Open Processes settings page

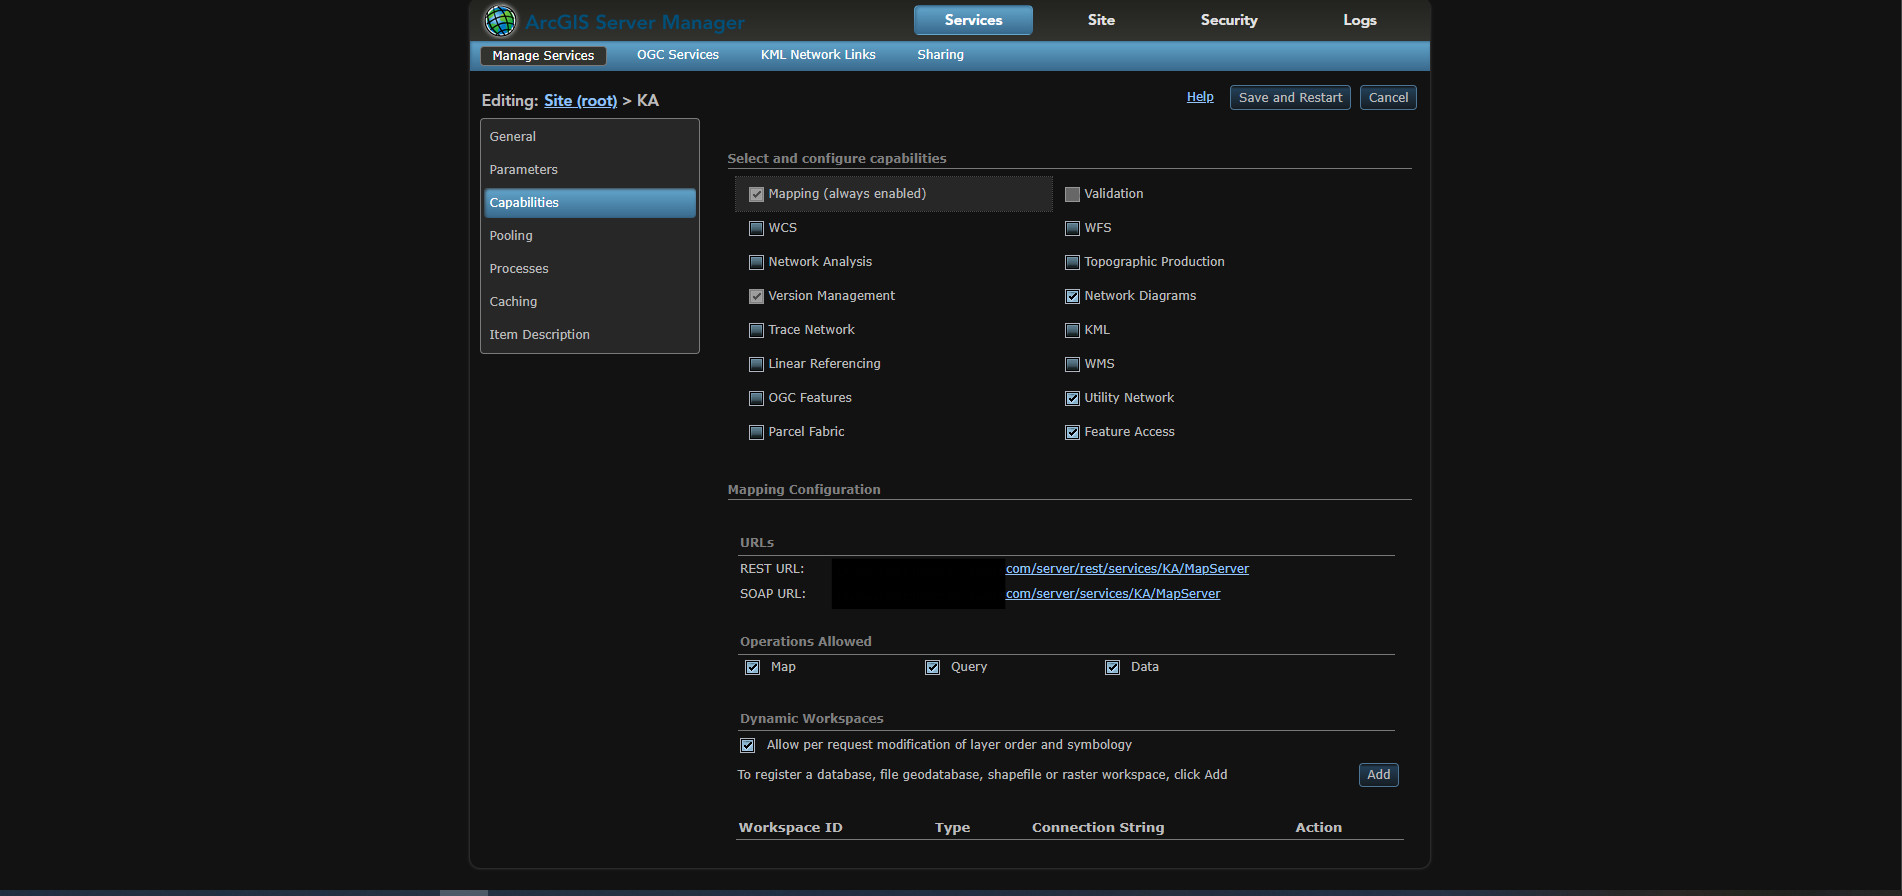pyautogui.click(x=590, y=269)
